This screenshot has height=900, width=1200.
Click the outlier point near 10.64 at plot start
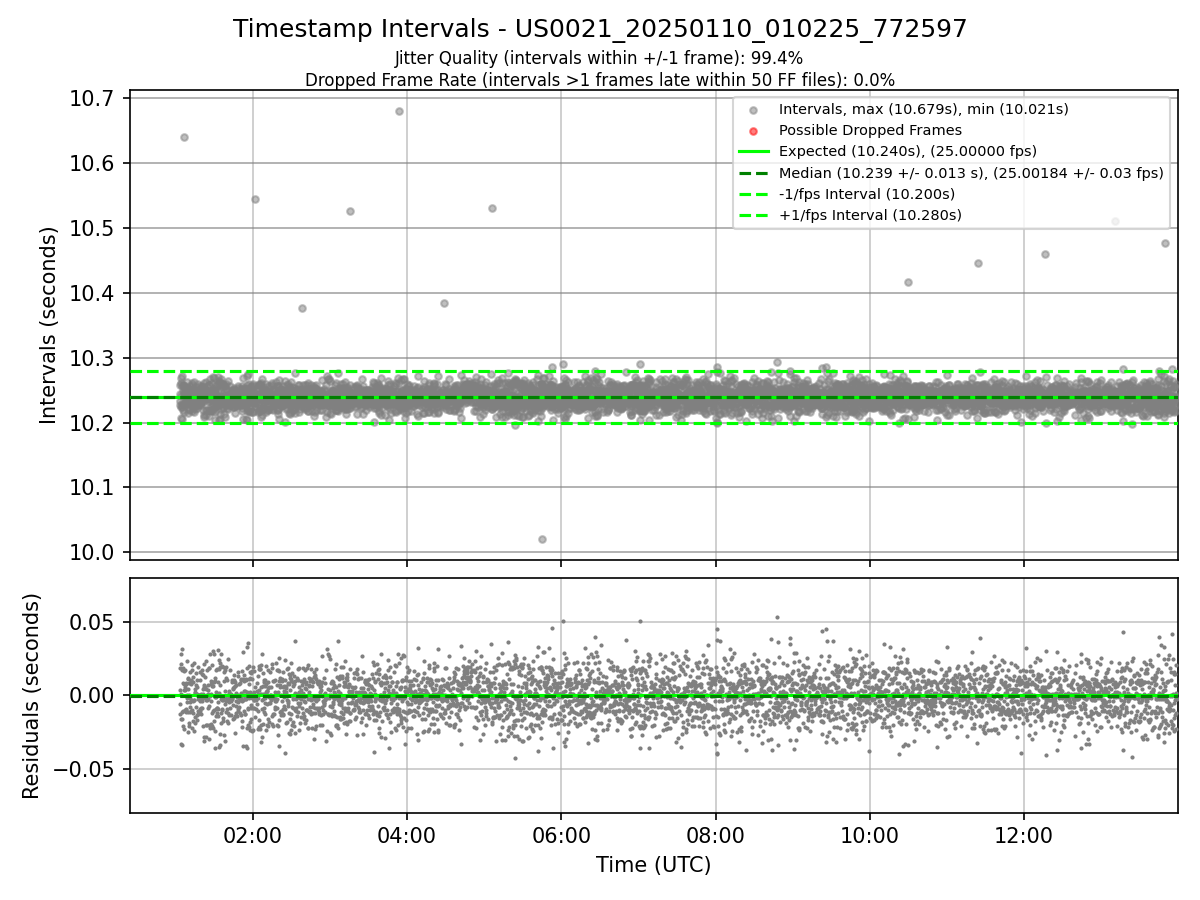[184, 137]
